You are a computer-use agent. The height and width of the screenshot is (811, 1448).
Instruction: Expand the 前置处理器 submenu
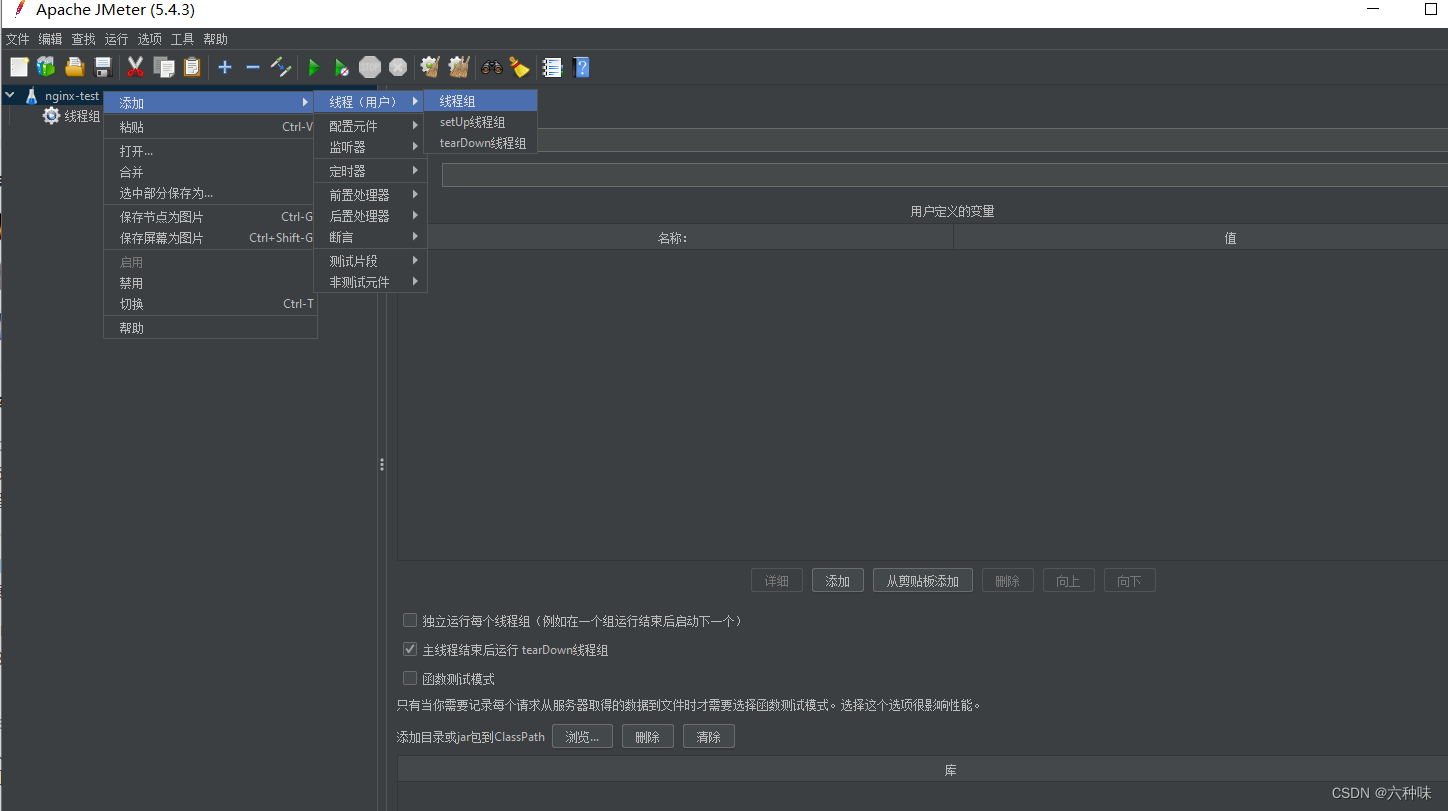371,195
